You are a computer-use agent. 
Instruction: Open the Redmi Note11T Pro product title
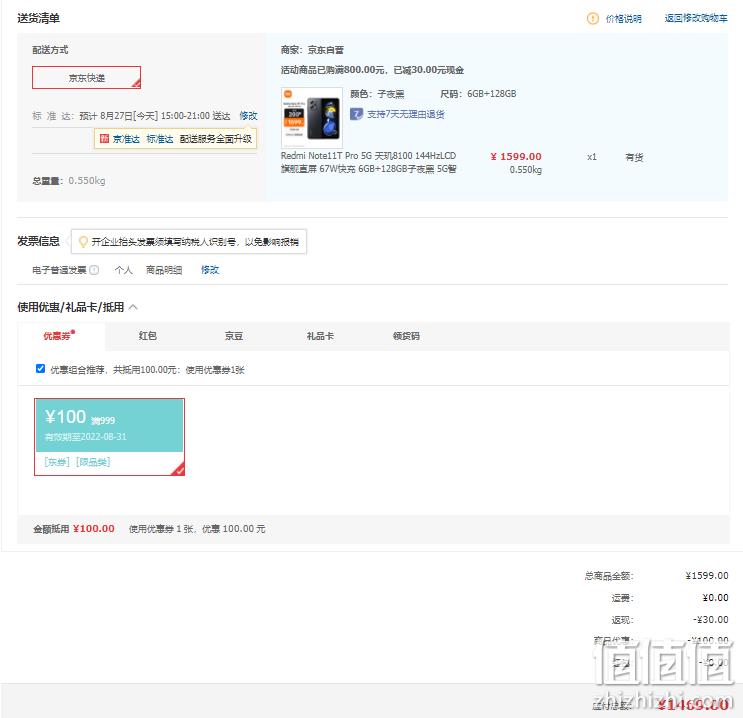pyautogui.click(x=368, y=162)
